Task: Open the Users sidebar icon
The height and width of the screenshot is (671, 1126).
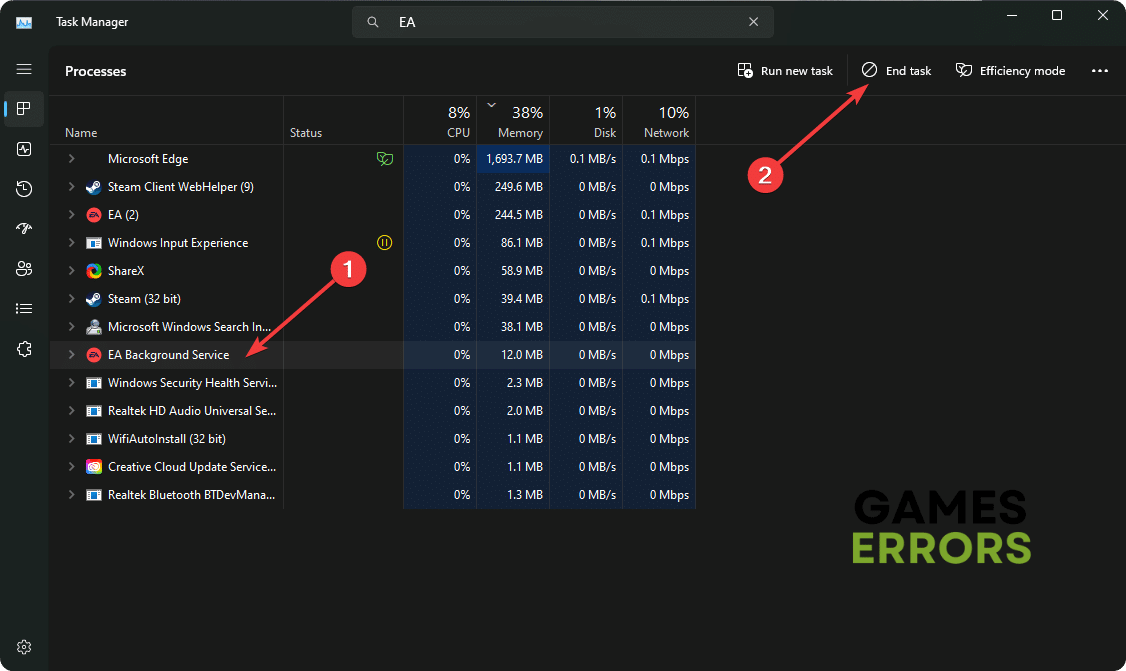Action: pyautogui.click(x=24, y=269)
